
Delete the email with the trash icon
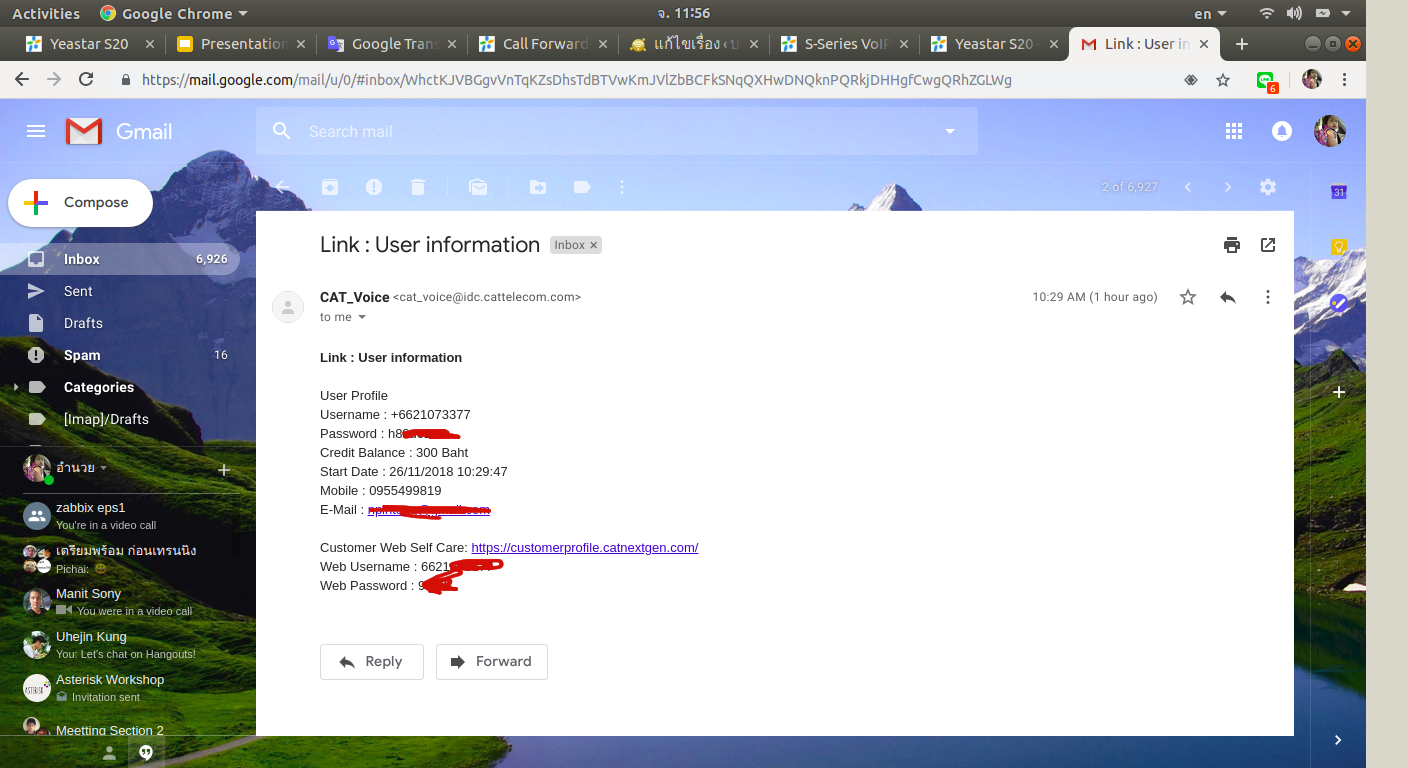[x=418, y=187]
